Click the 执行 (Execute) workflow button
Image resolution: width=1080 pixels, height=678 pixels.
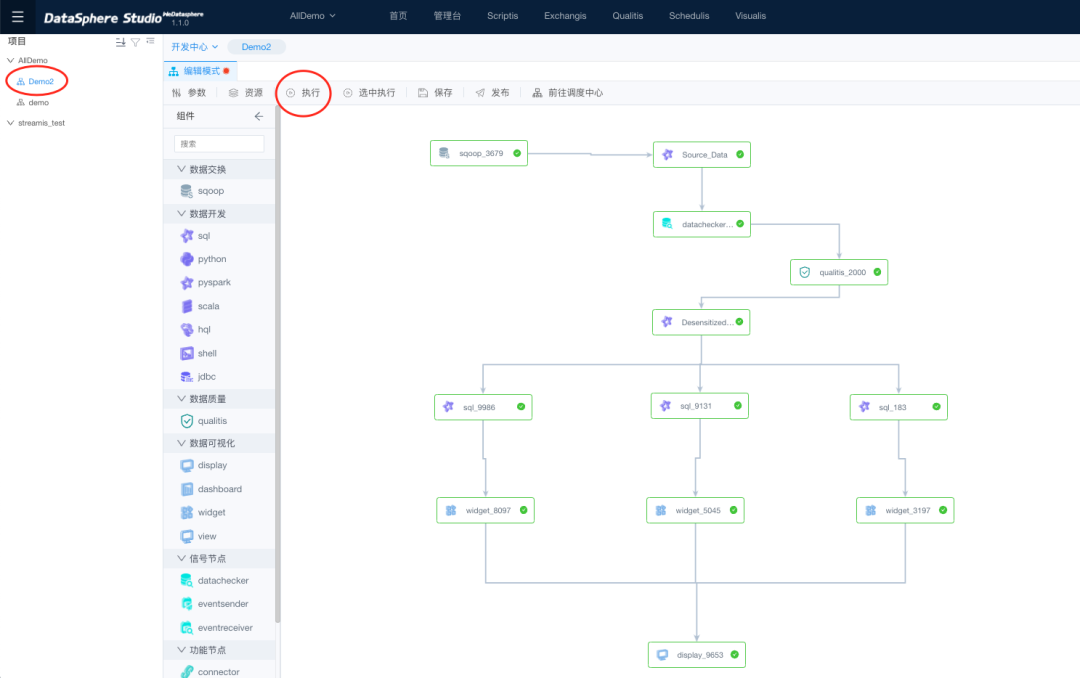pyautogui.click(x=303, y=93)
